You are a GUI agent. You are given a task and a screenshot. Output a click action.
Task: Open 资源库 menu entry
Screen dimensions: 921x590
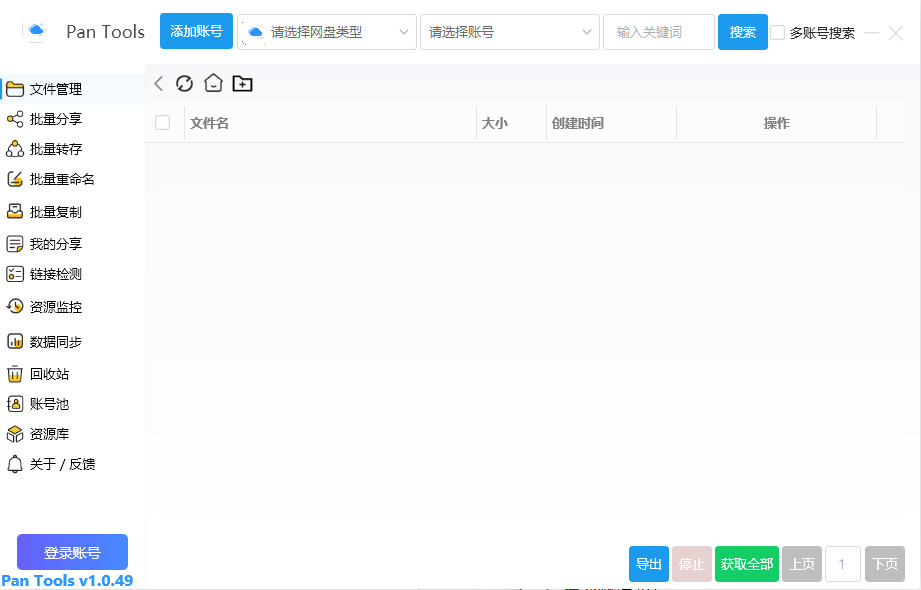coord(72,434)
